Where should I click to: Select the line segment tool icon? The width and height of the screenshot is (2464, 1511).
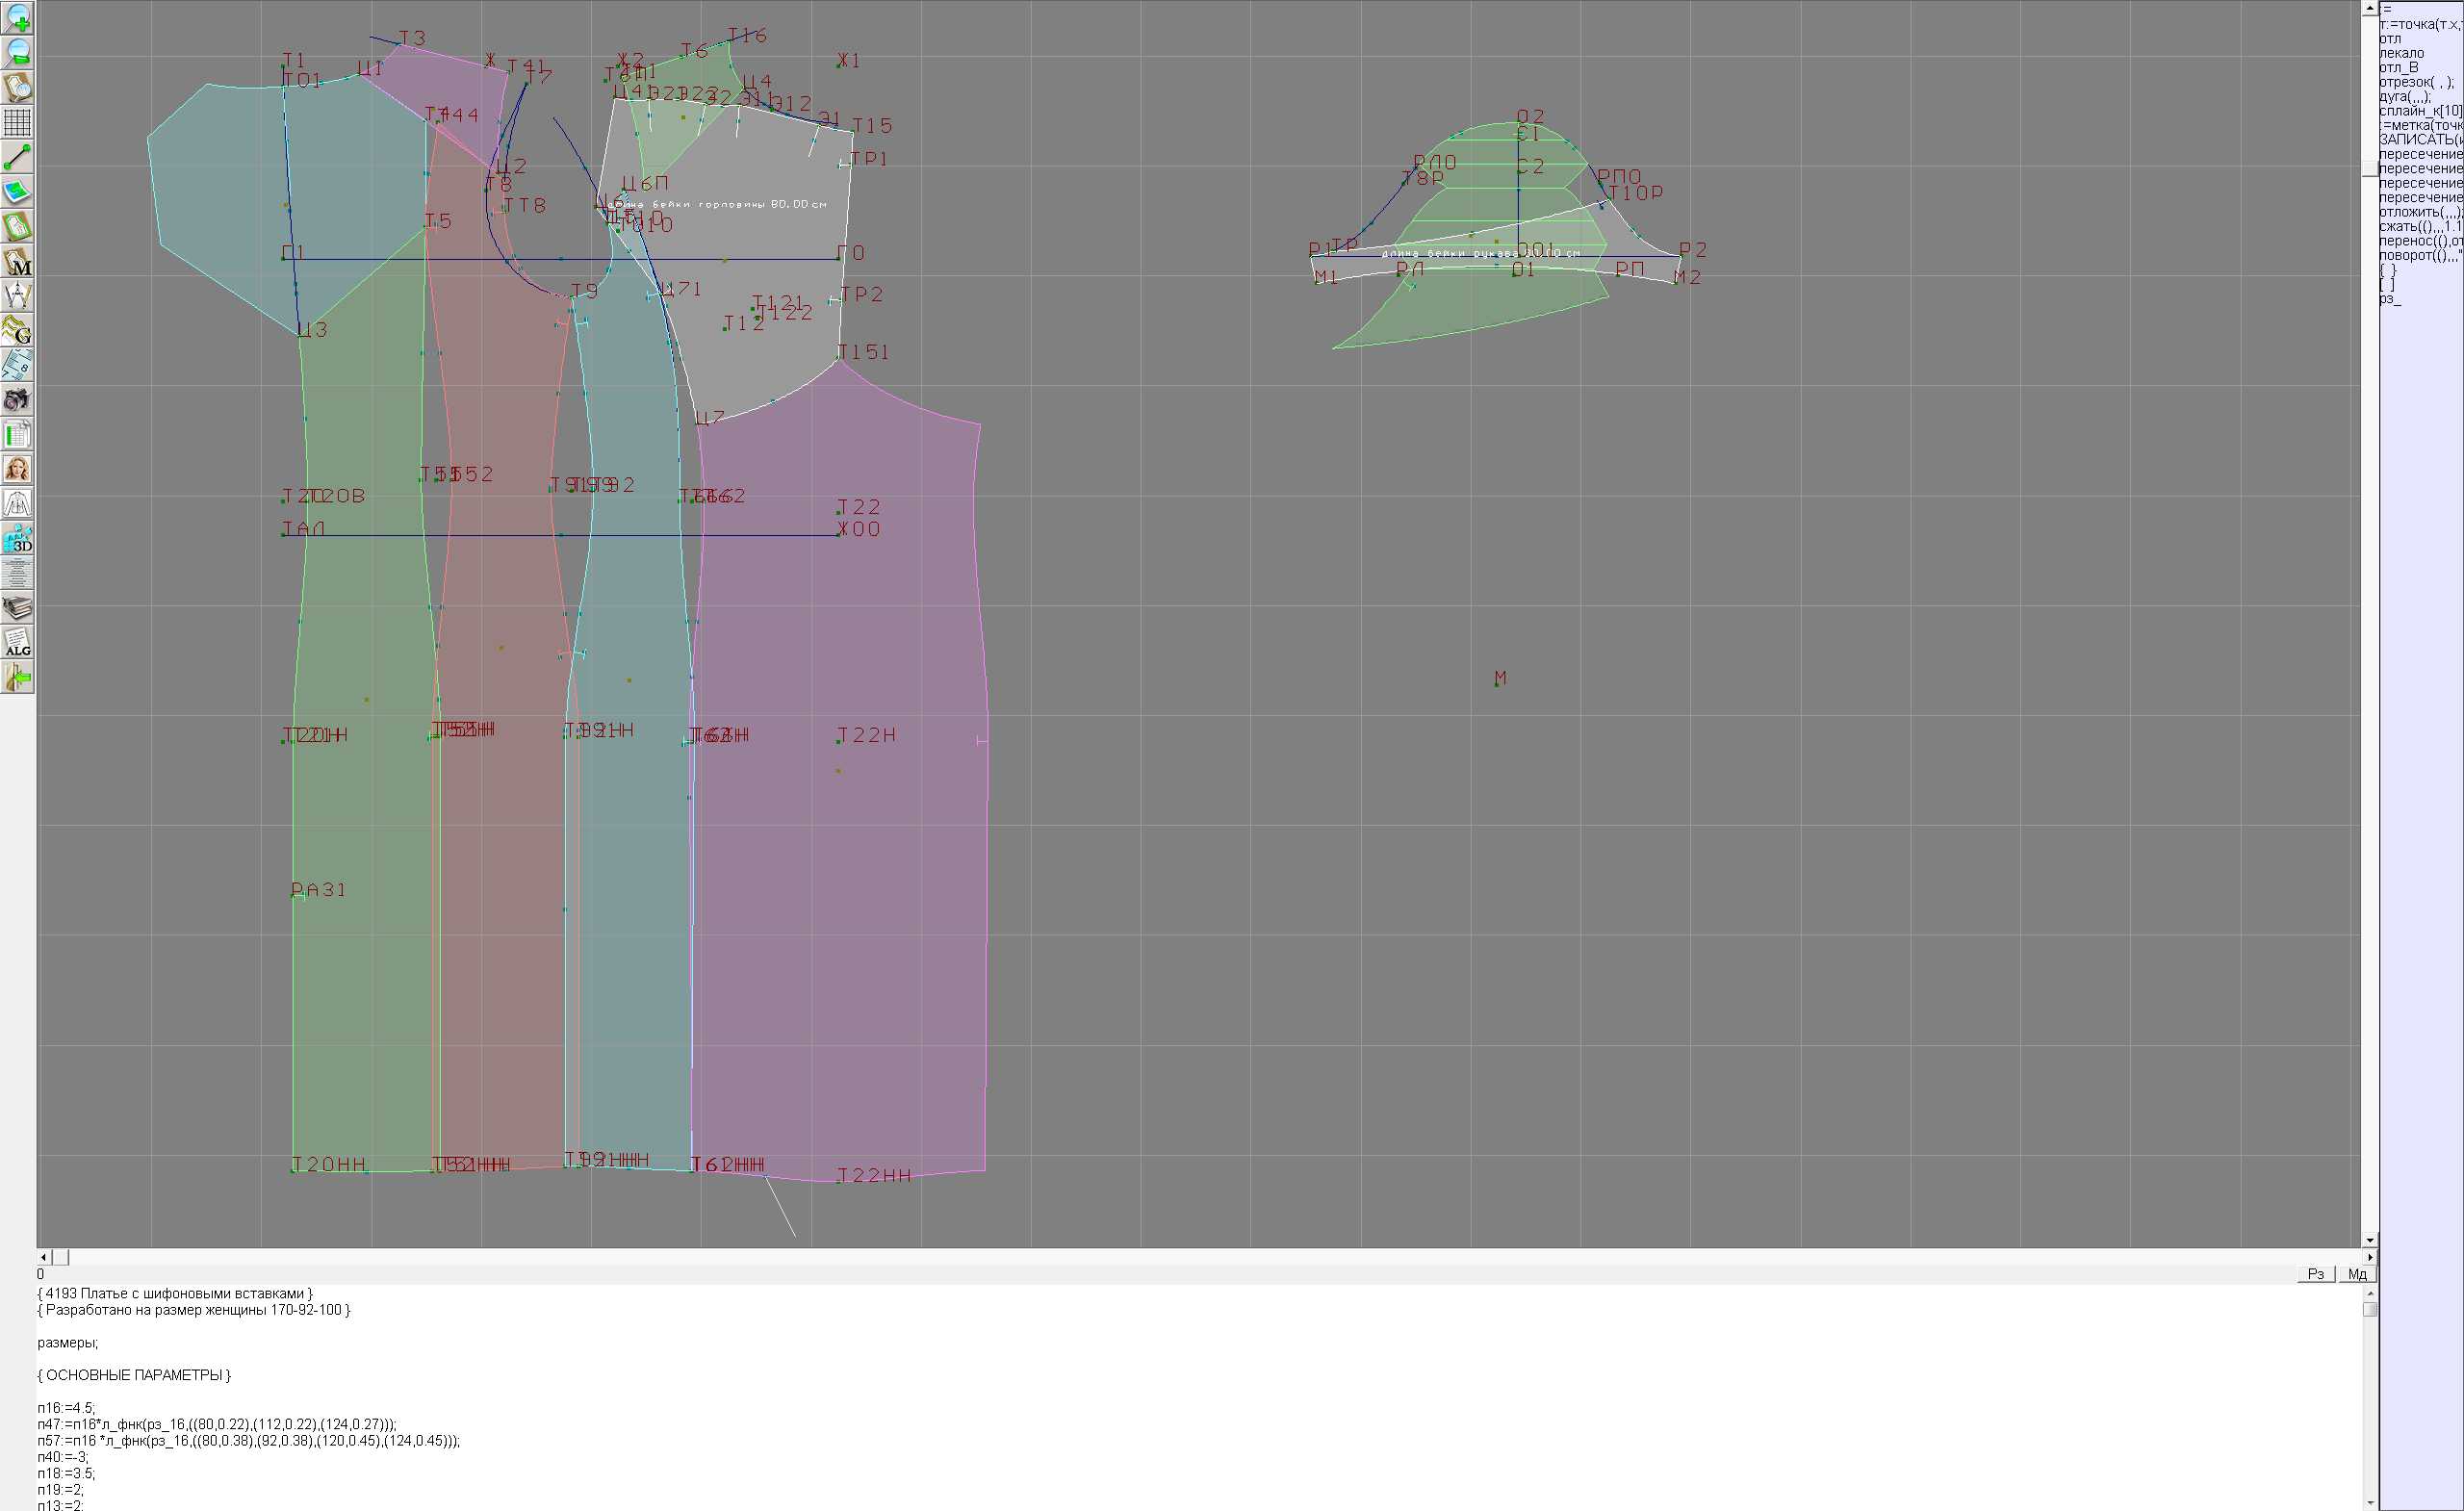click(17, 157)
